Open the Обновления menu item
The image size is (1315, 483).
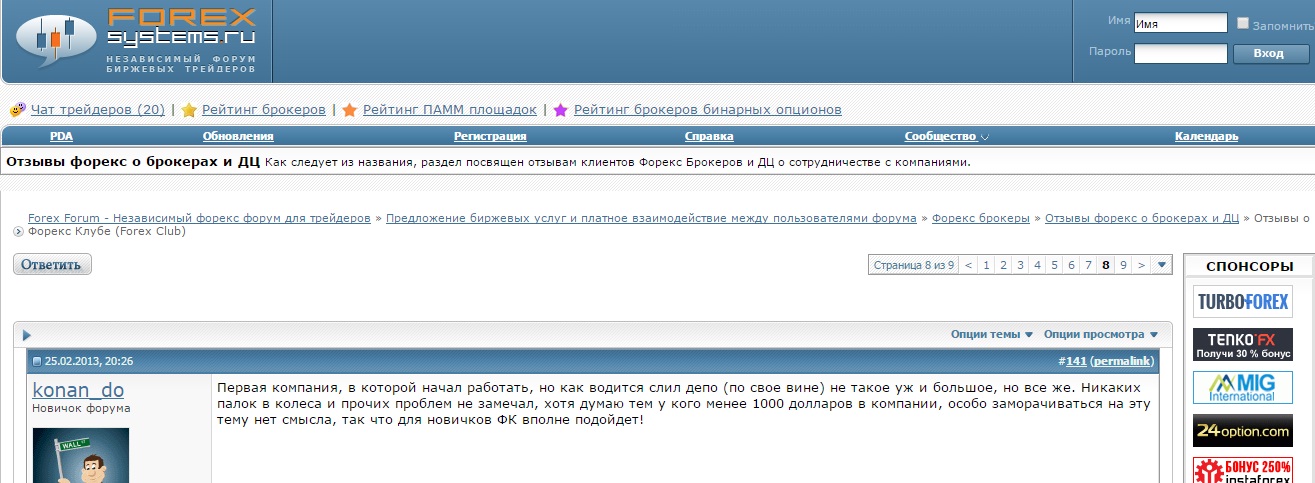pyautogui.click(x=238, y=136)
